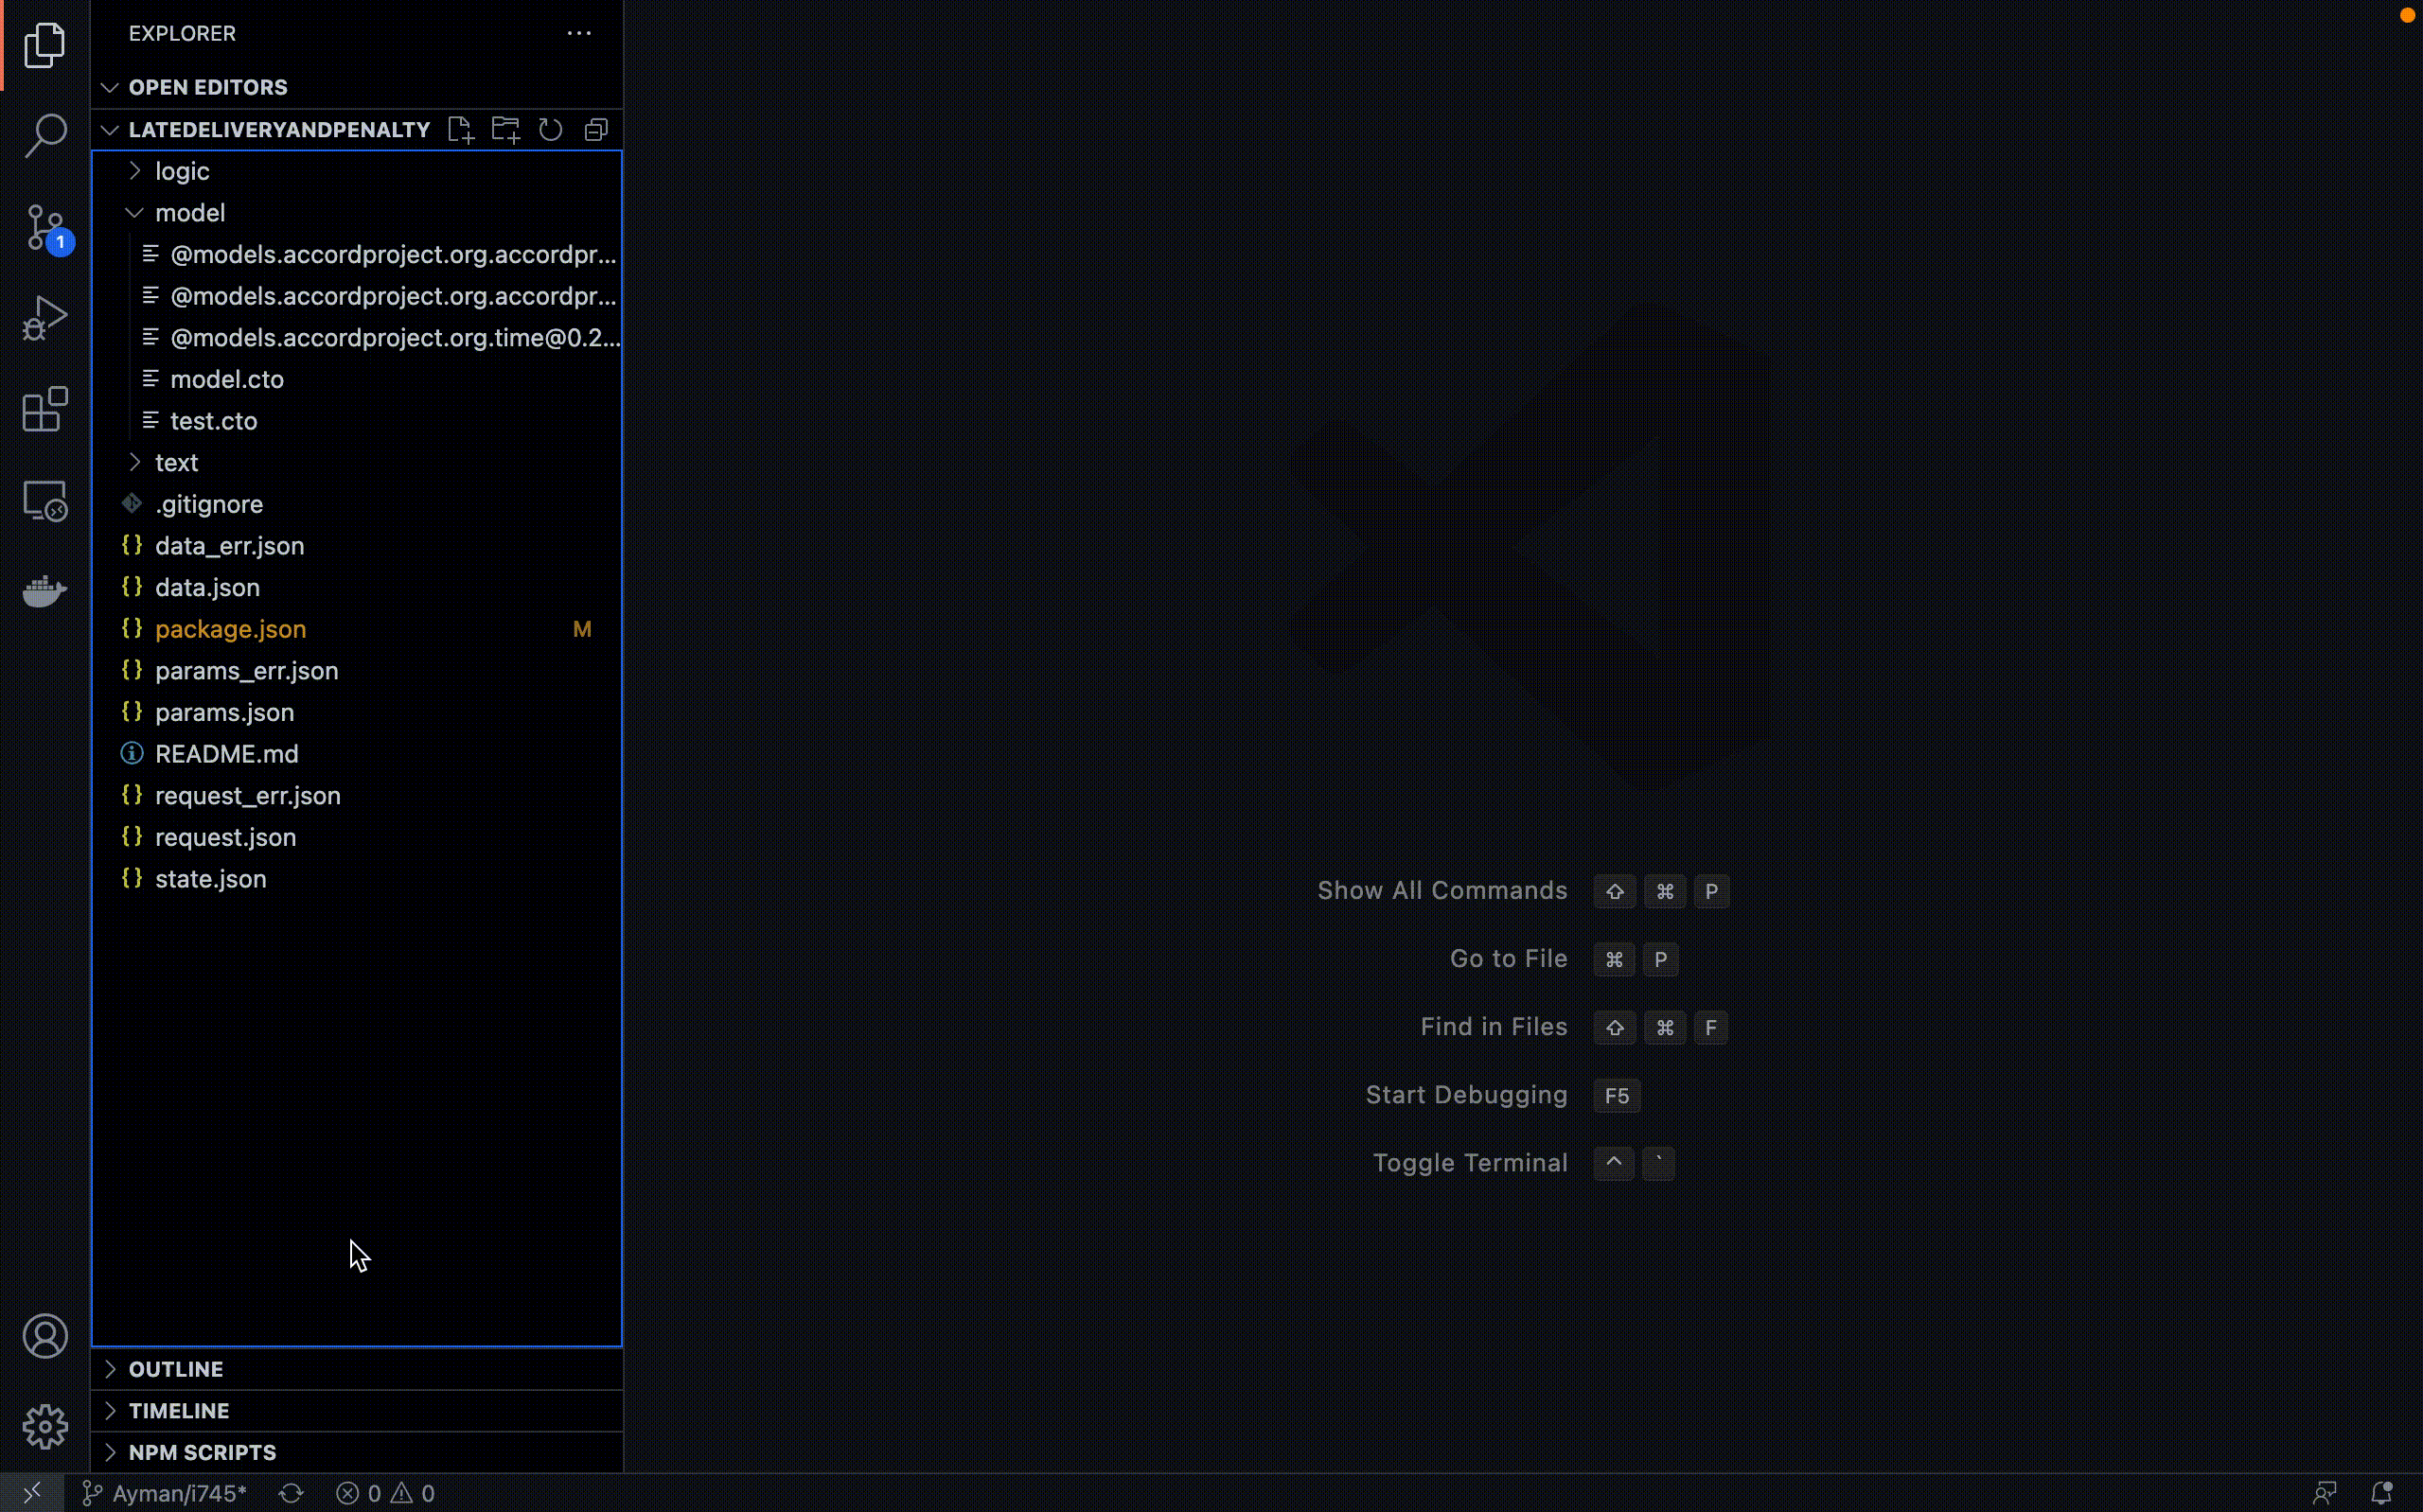This screenshot has height=1512, width=2423.
Task: Collapse all folders in explorer
Action: [596, 130]
